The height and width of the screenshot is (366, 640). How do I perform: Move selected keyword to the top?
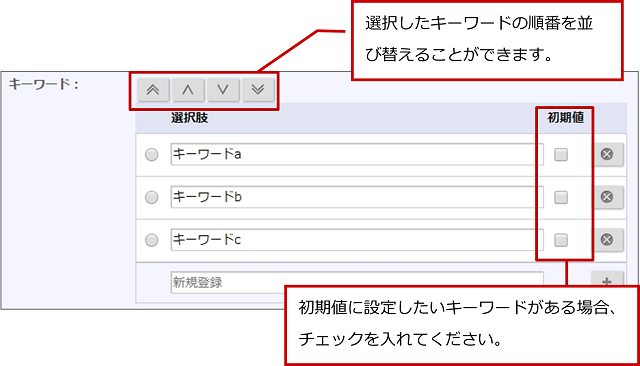click(153, 89)
